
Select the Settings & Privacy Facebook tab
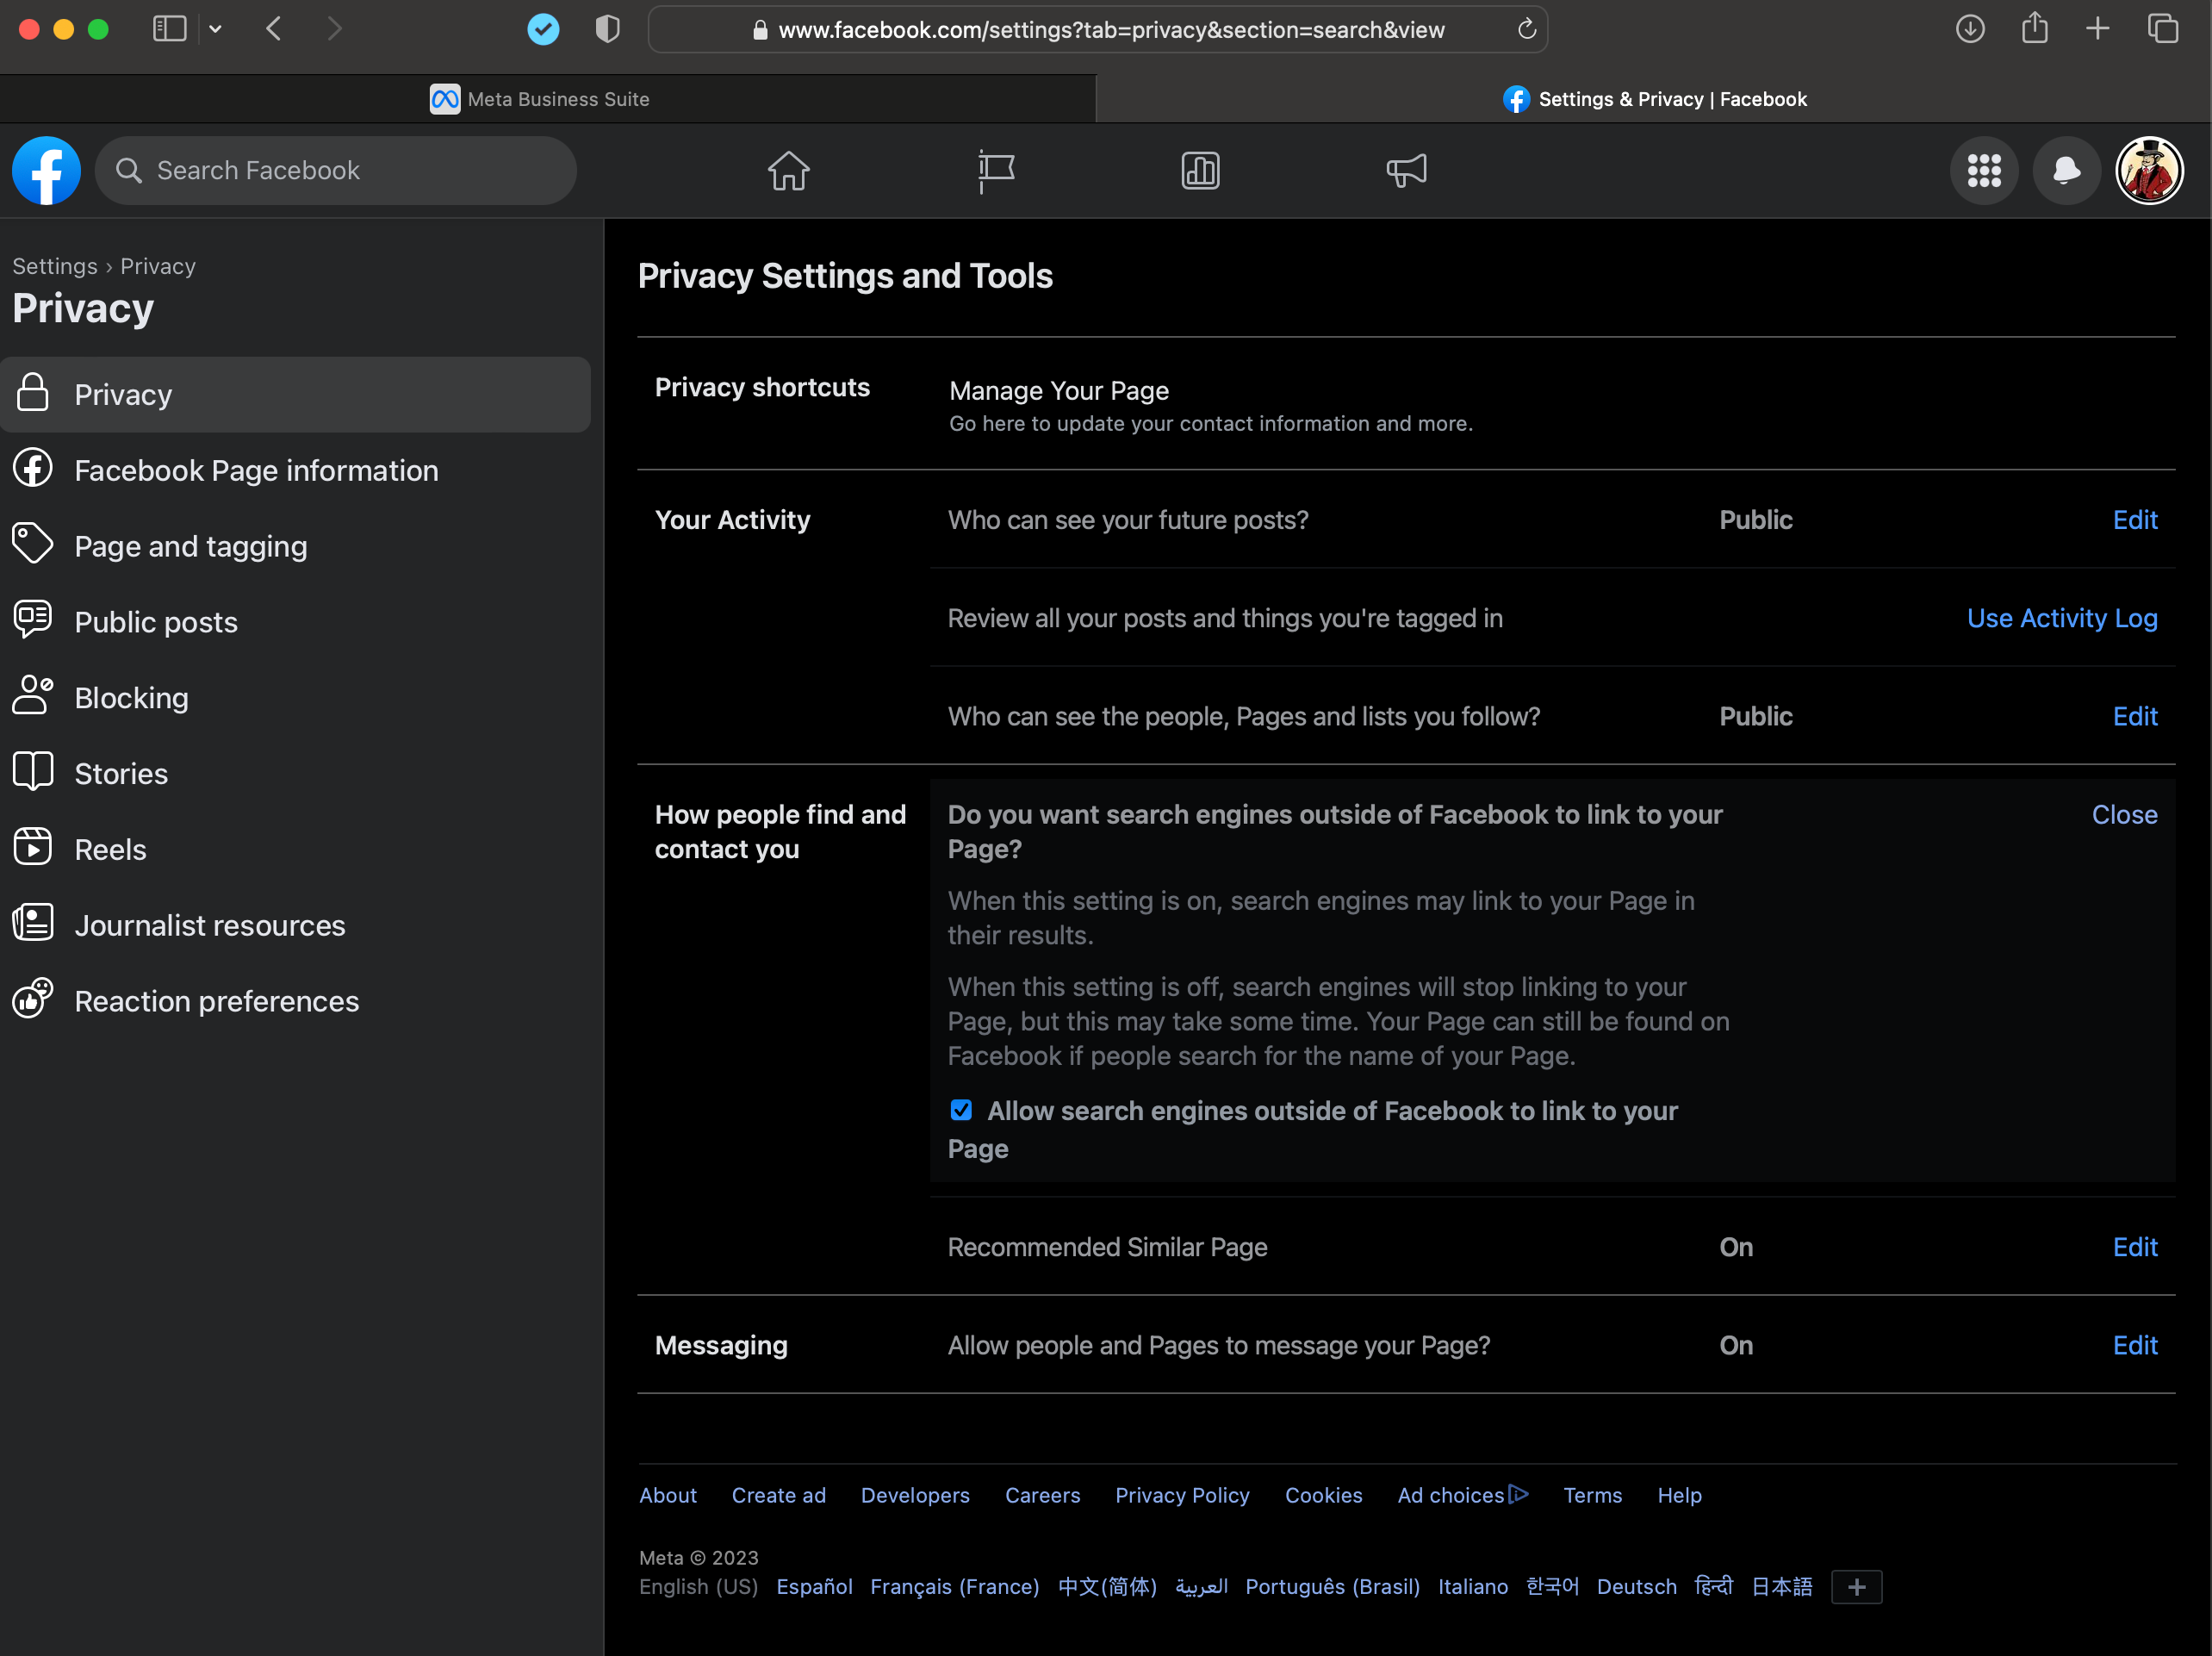pyautogui.click(x=1654, y=99)
